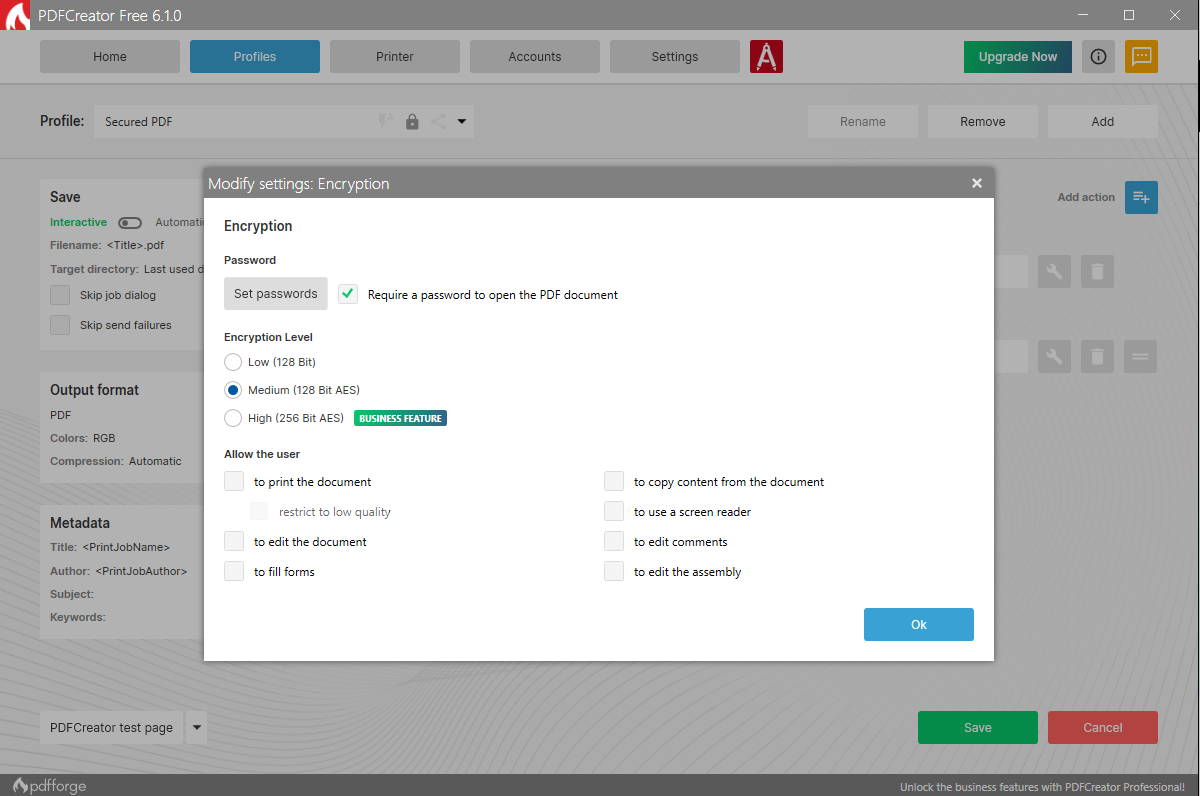Click the Unlock the business features footer text
The width and height of the screenshot is (1200, 796).
click(x=1042, y=787)
